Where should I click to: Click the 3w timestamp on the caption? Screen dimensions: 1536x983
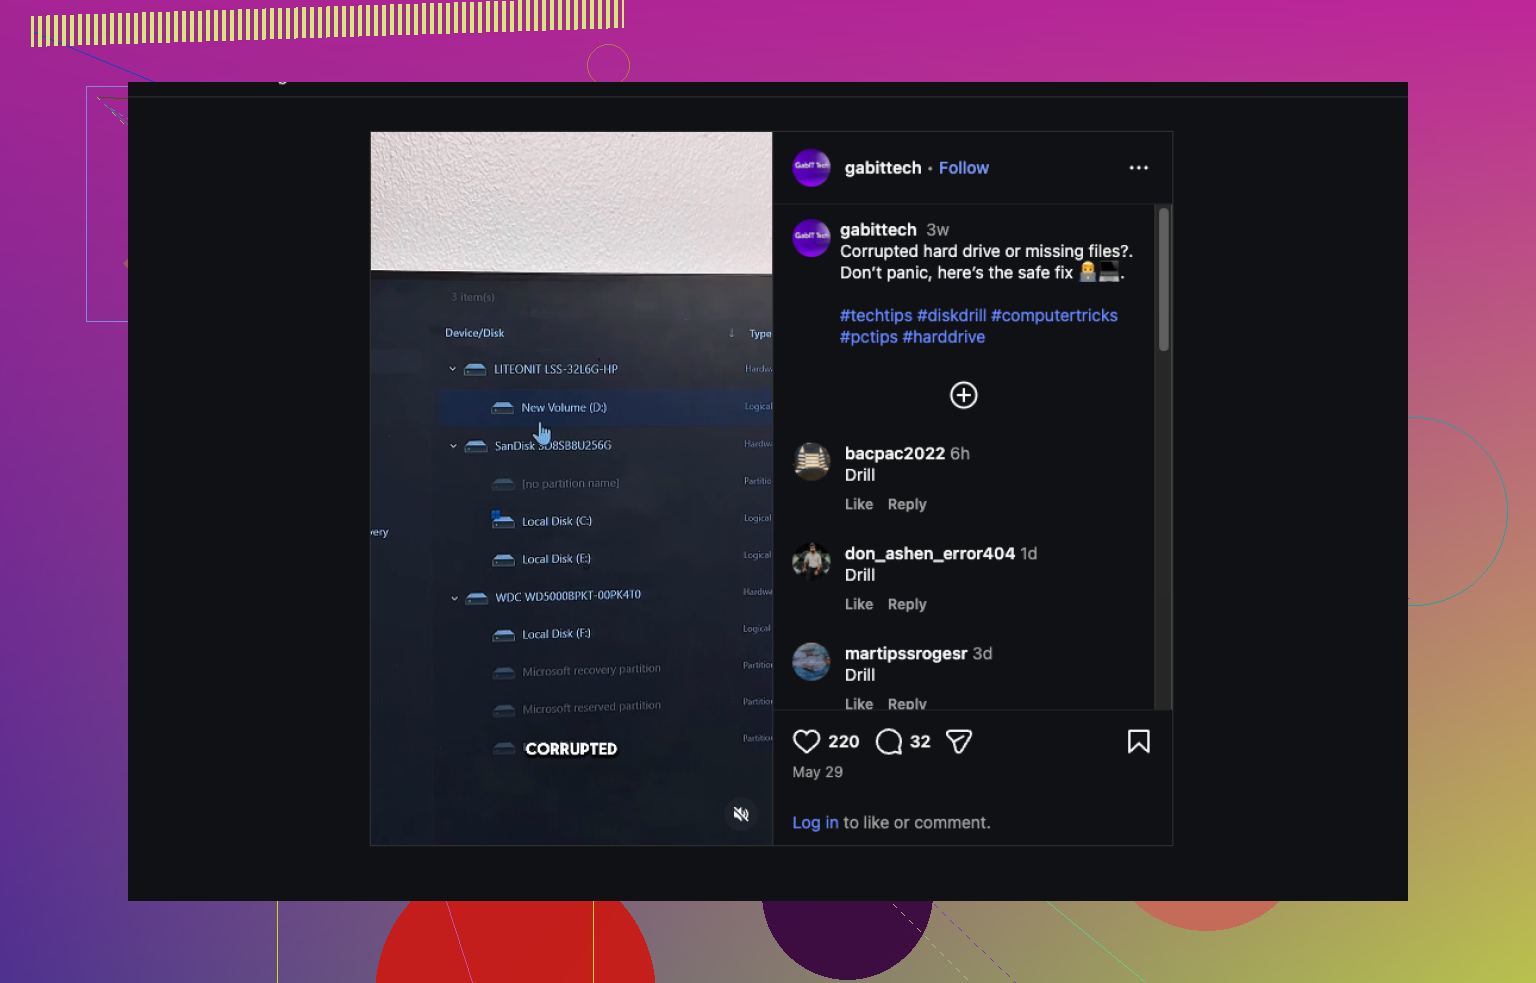937,230
